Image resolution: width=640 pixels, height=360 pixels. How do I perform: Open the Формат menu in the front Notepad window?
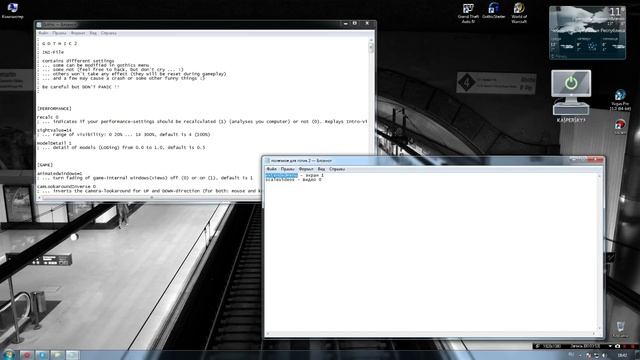(306, 169)
